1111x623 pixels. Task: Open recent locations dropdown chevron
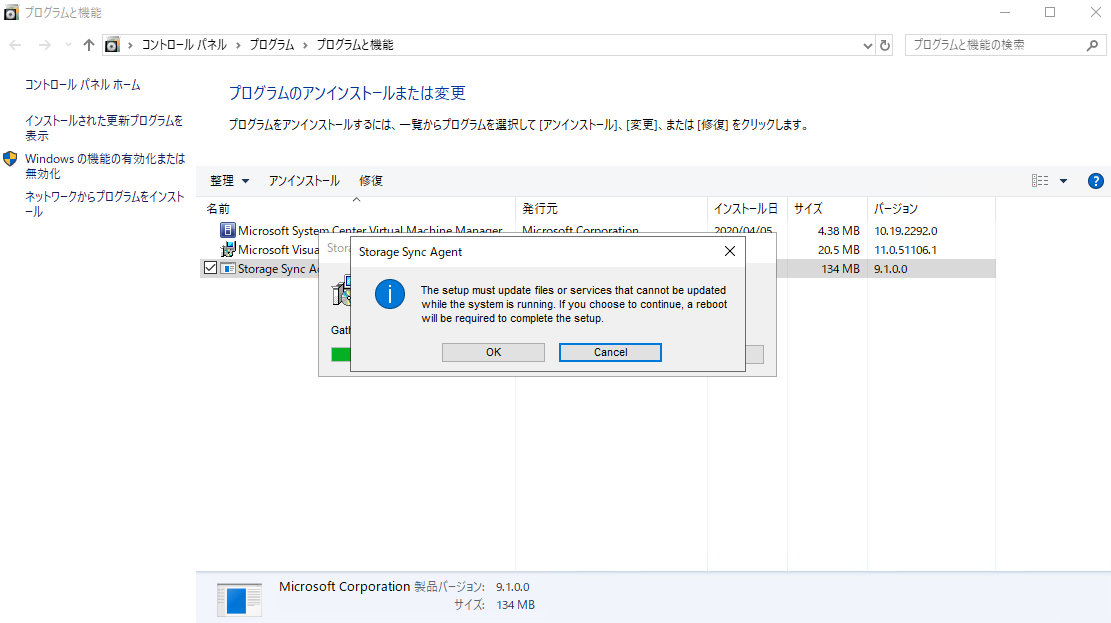68,45
